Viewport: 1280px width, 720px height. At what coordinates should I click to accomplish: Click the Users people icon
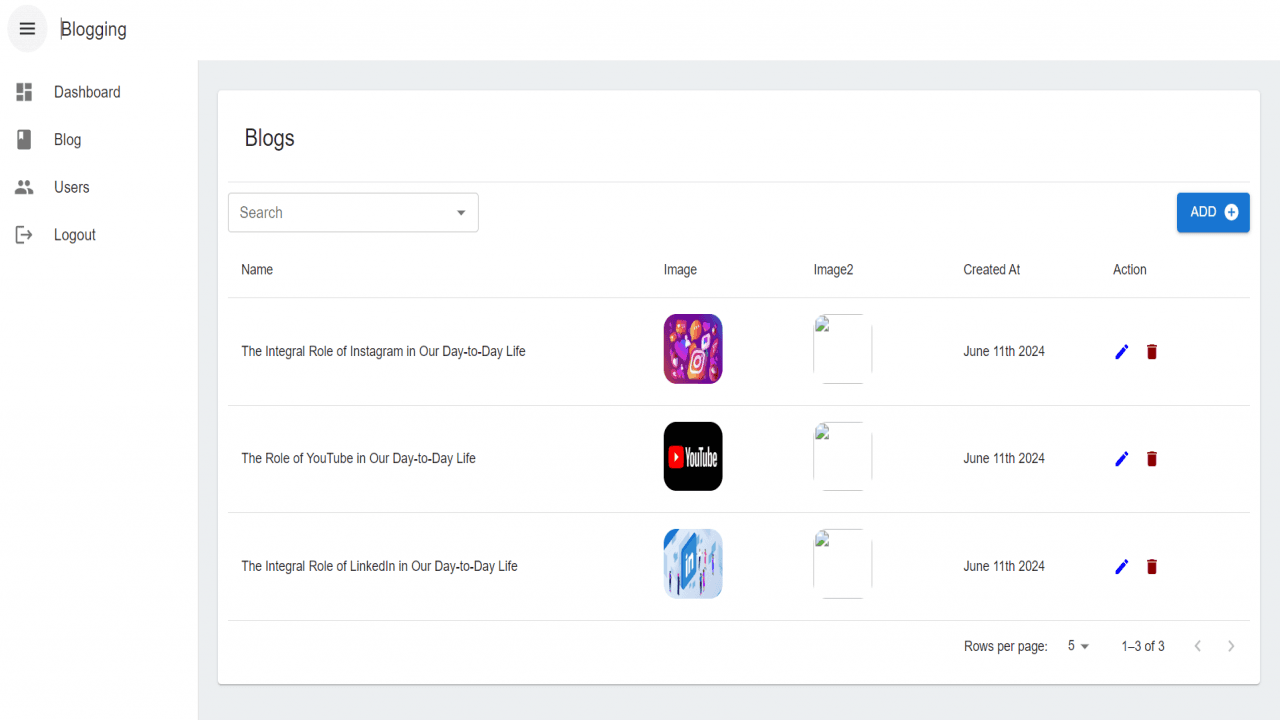pyautogui.click(x=25, y=187)
